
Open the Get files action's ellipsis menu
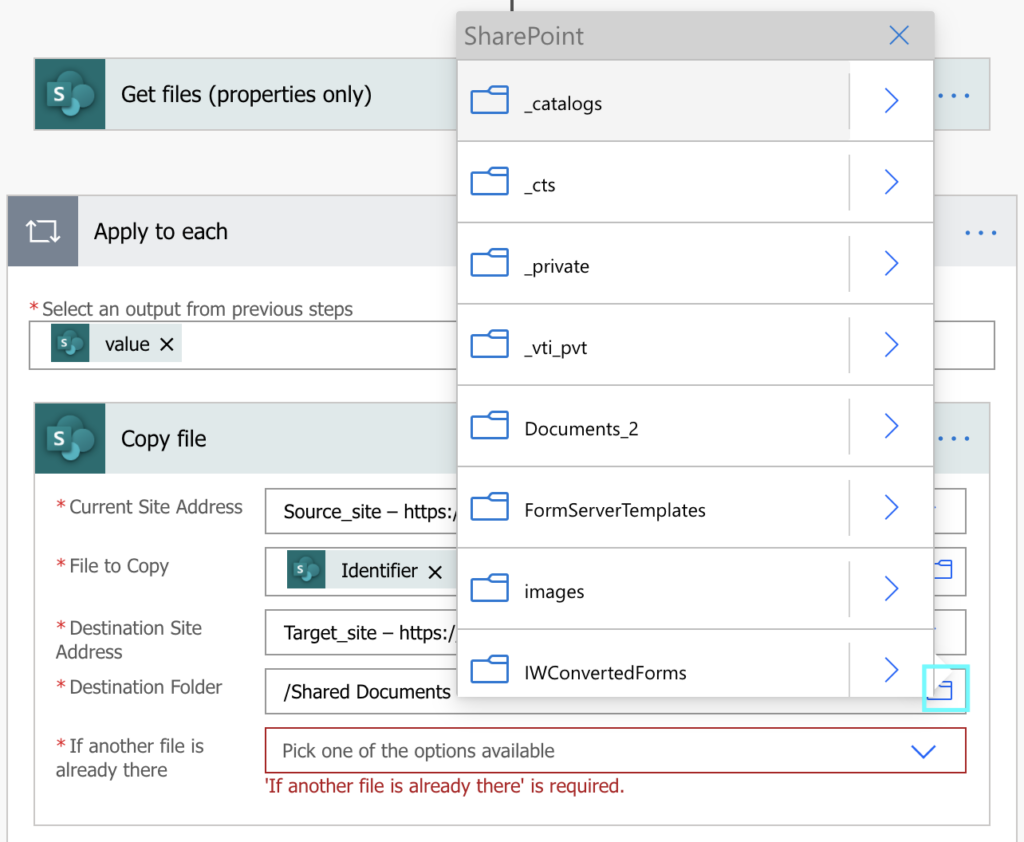(x=954, y=95)
